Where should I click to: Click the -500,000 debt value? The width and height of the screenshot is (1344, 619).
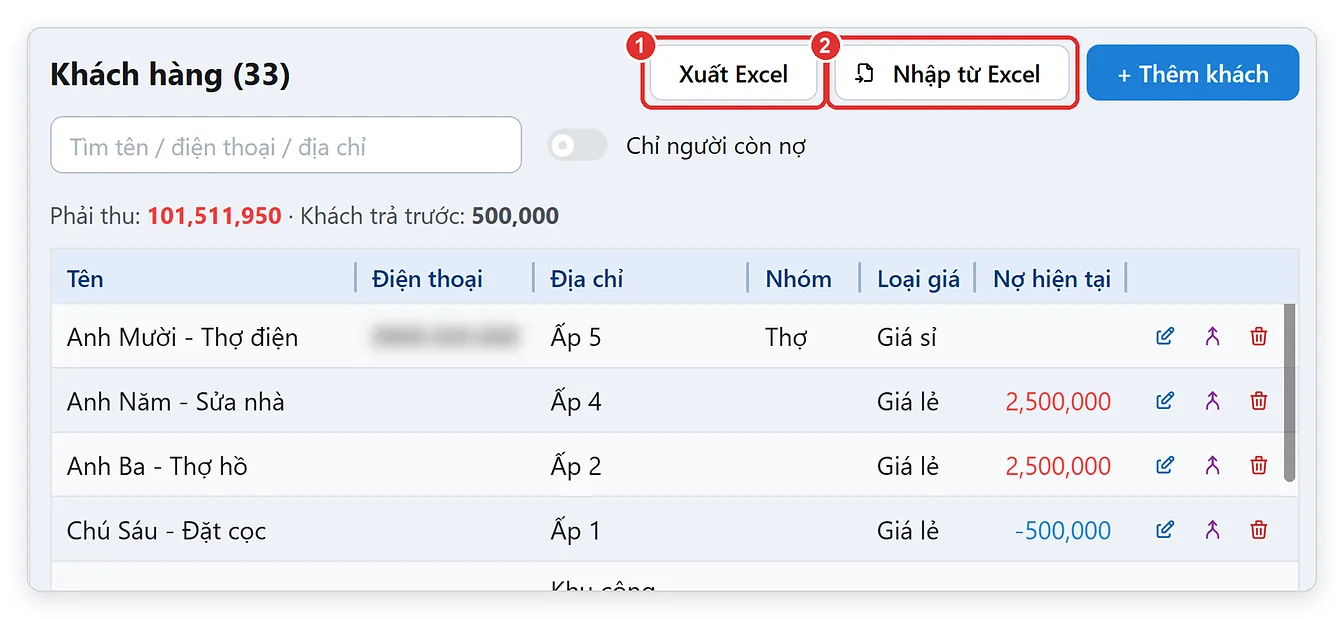tap(1062, 530)
